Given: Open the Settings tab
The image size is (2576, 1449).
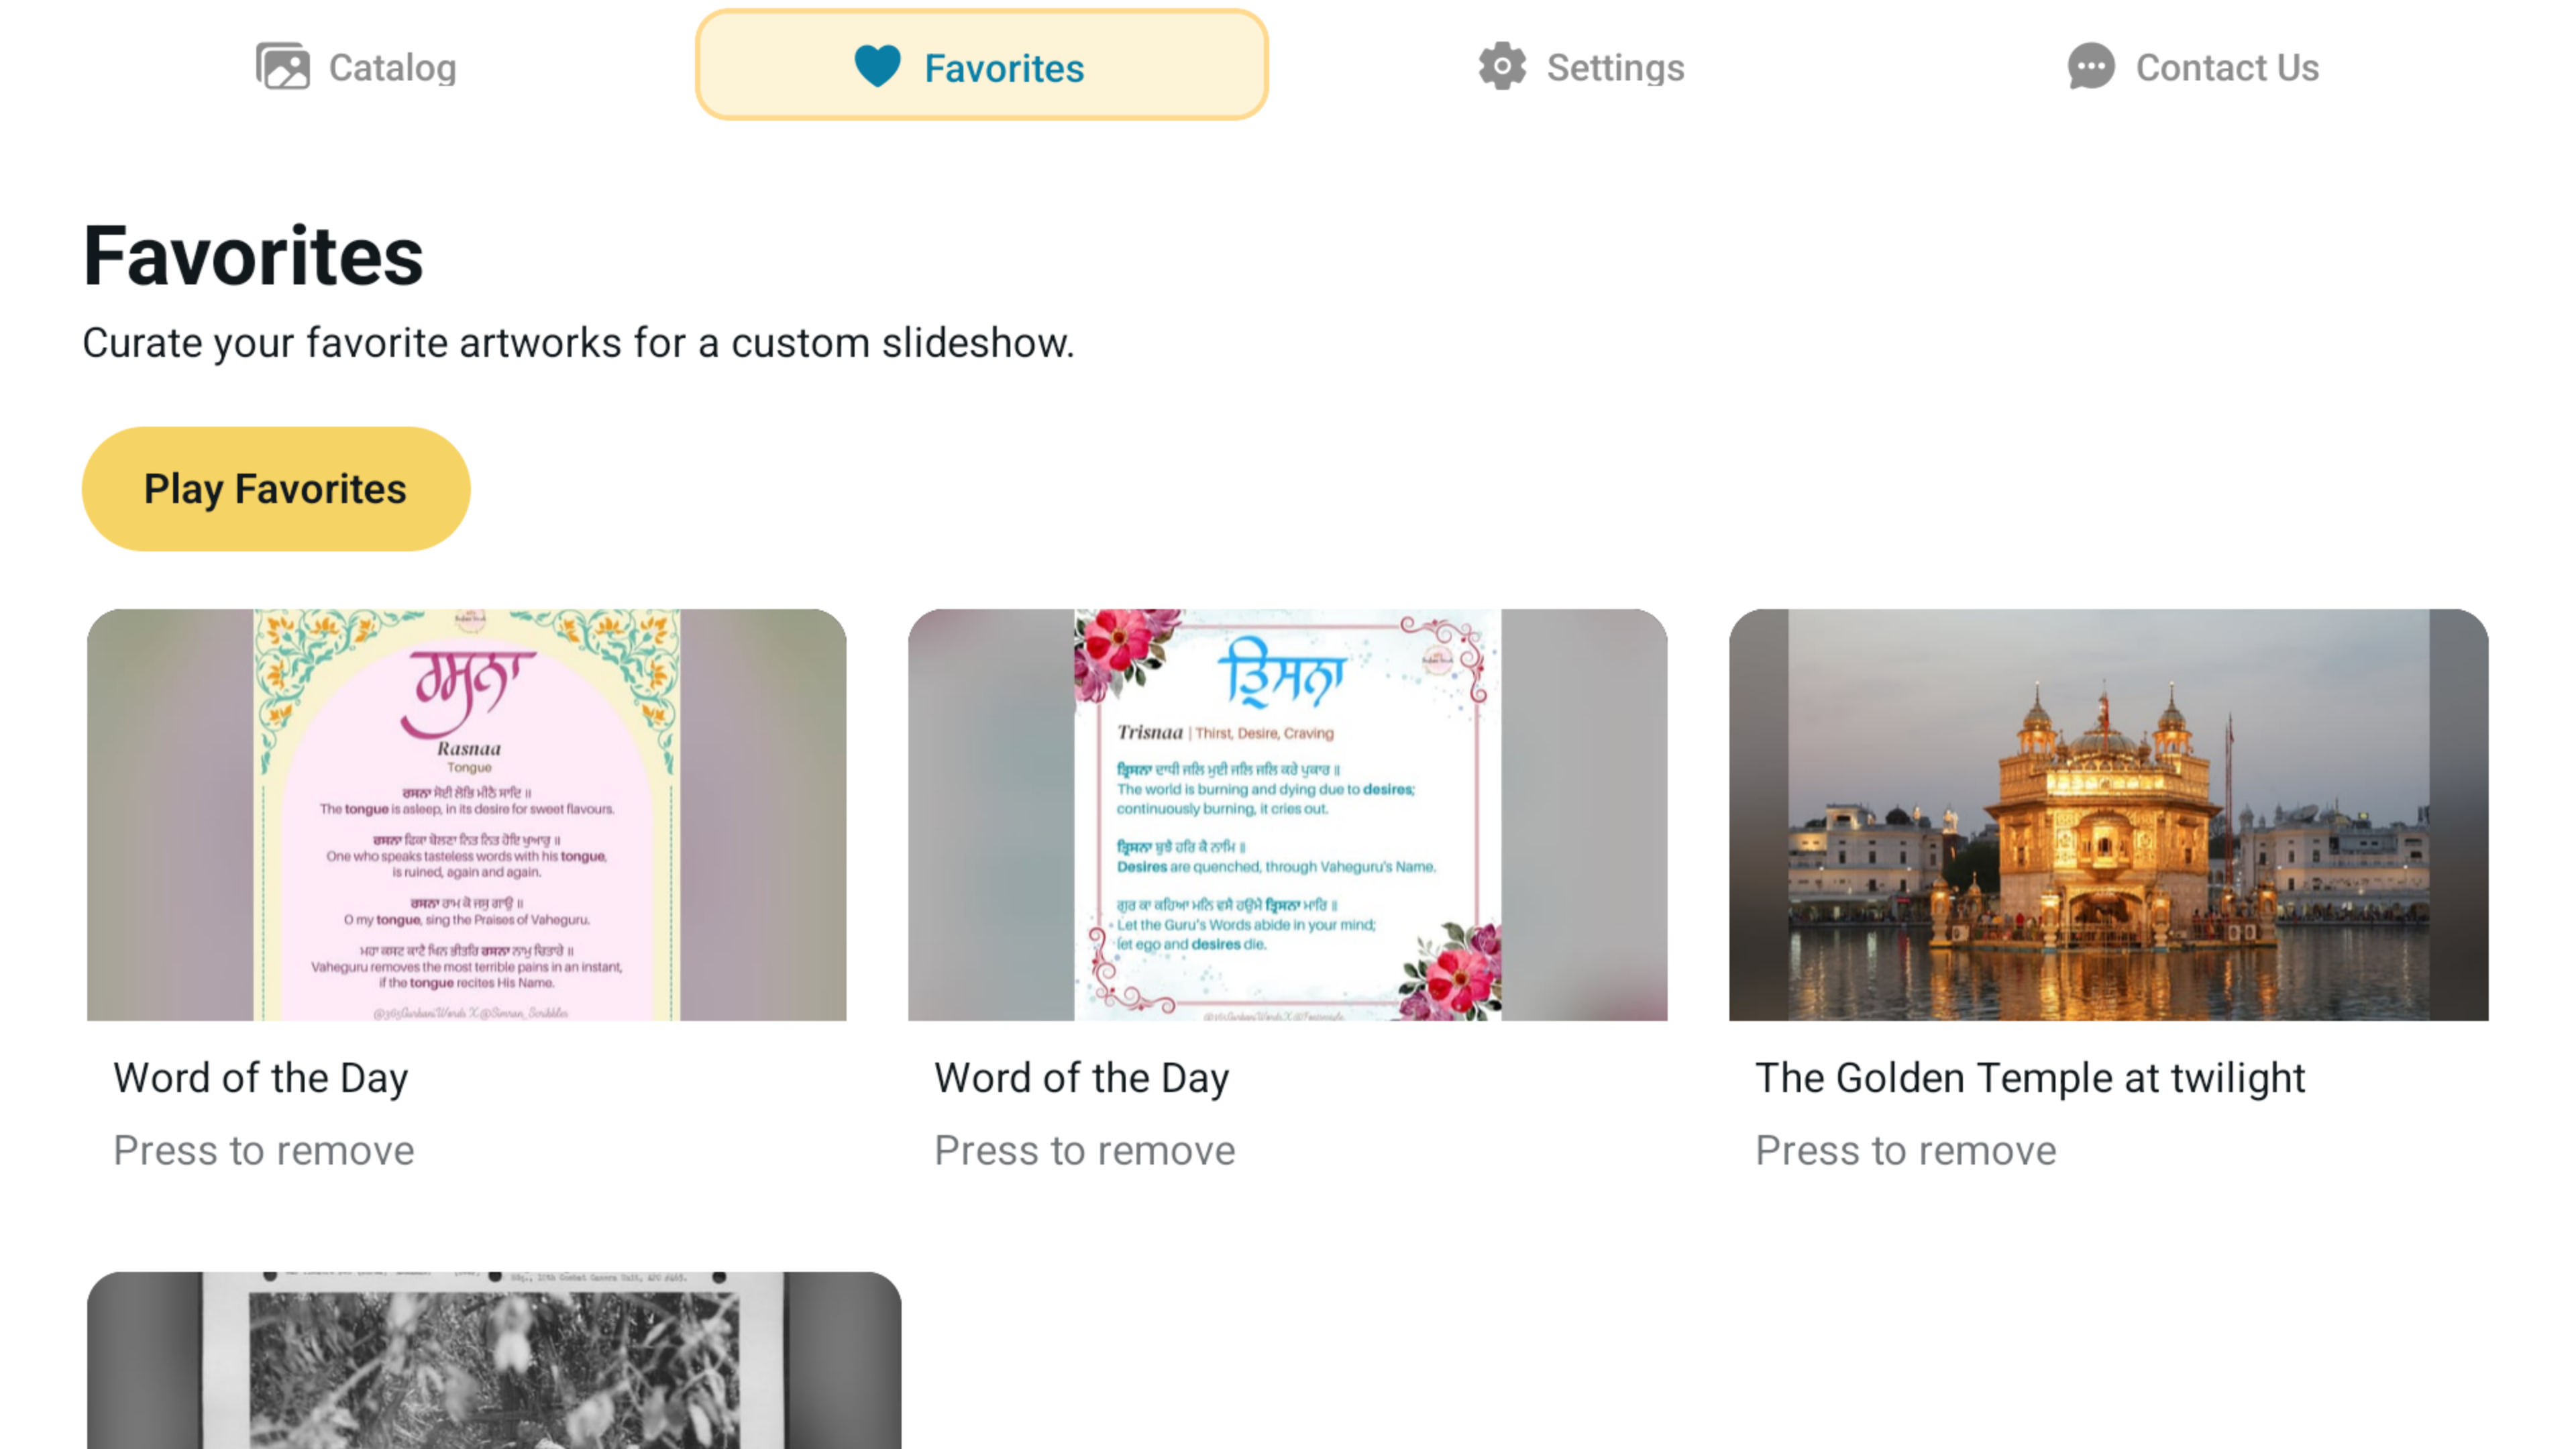Looking at the screenshot, I should click(x=1615, y=68).
